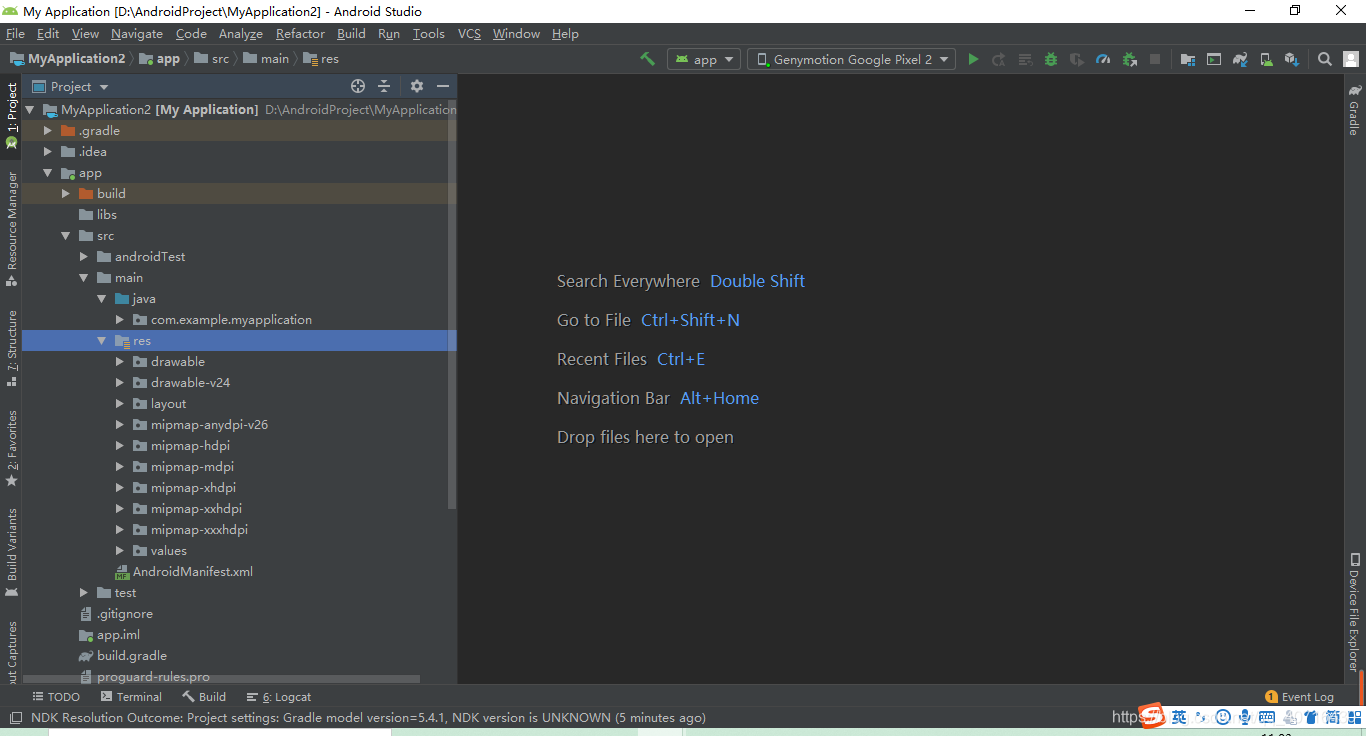
Task: Open the Profile app gauge icon
Action: 1103,59
